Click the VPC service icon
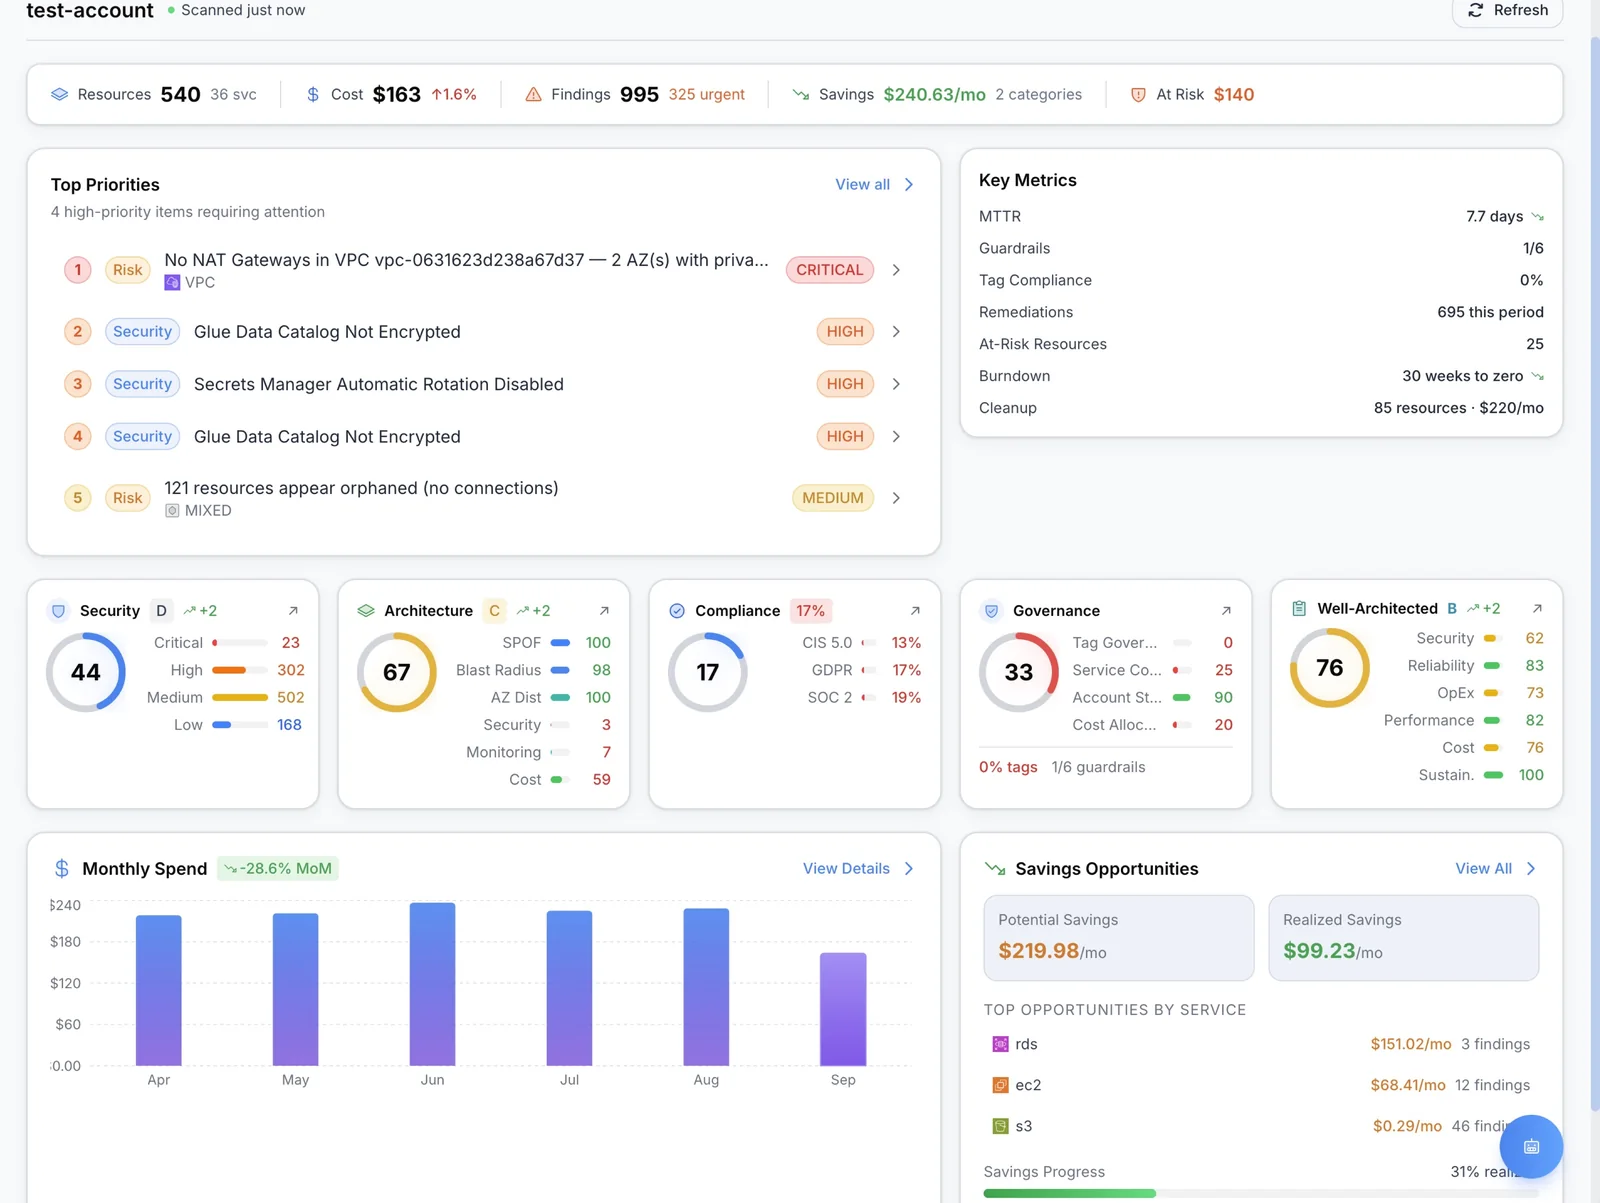This screenshot has width=1600, height=1203. 172,283
